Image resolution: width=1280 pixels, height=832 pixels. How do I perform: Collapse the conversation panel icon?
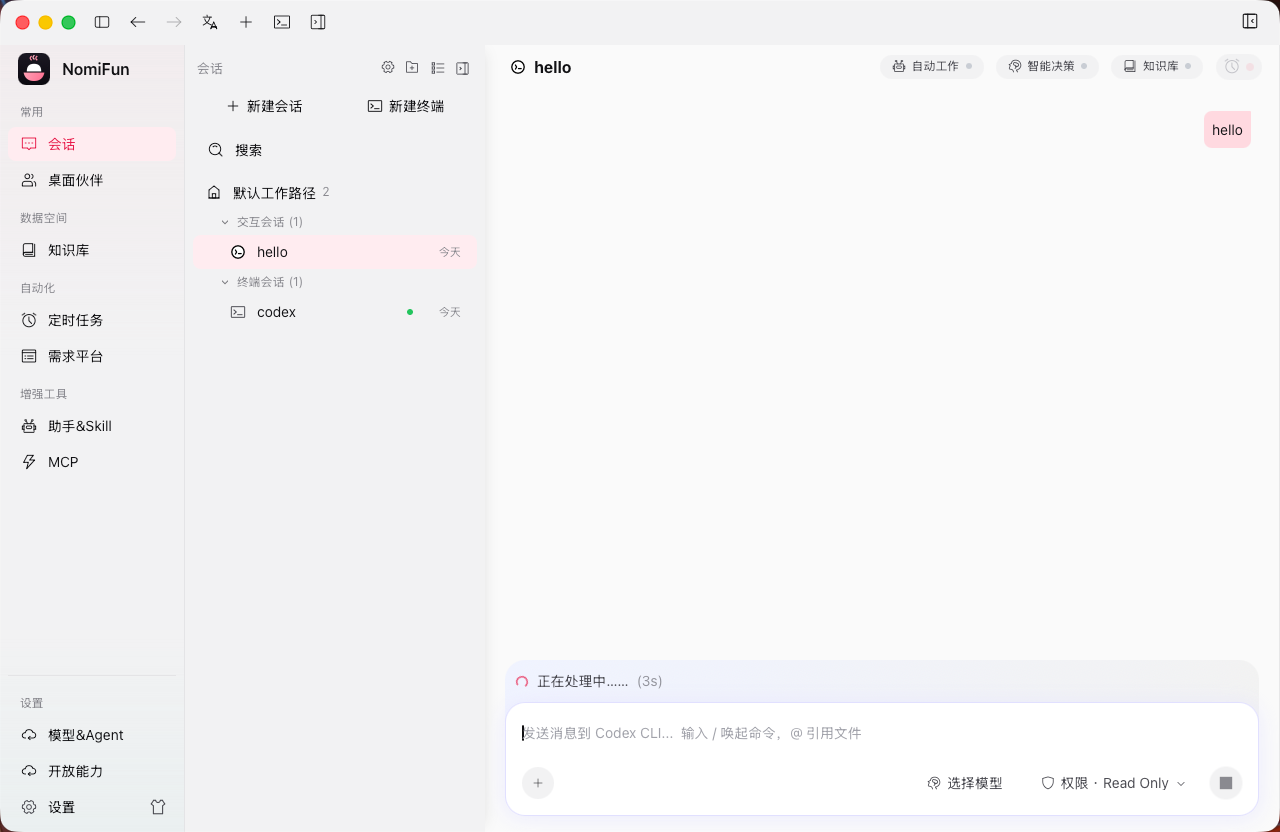pyautogui.click(x=462, y=68)
